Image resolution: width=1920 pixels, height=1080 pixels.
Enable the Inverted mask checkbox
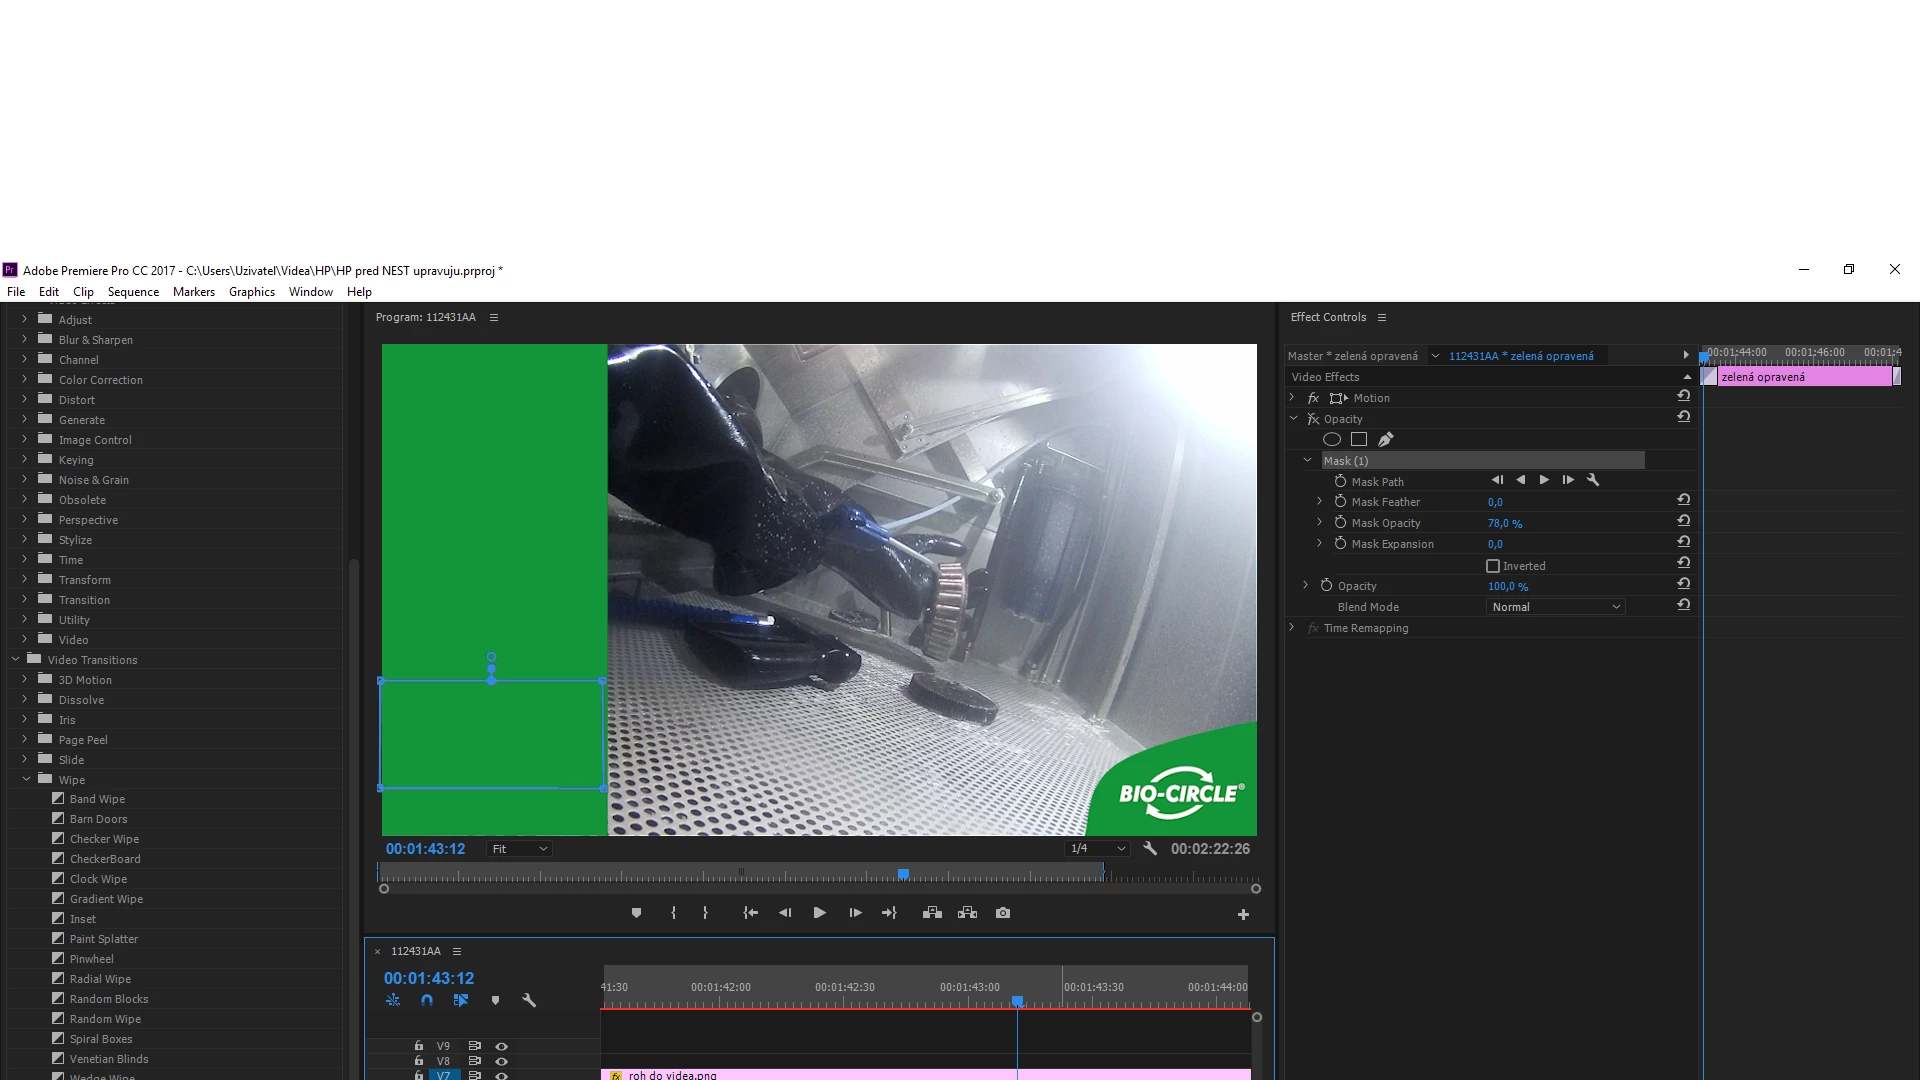(x=1493, y=566)
